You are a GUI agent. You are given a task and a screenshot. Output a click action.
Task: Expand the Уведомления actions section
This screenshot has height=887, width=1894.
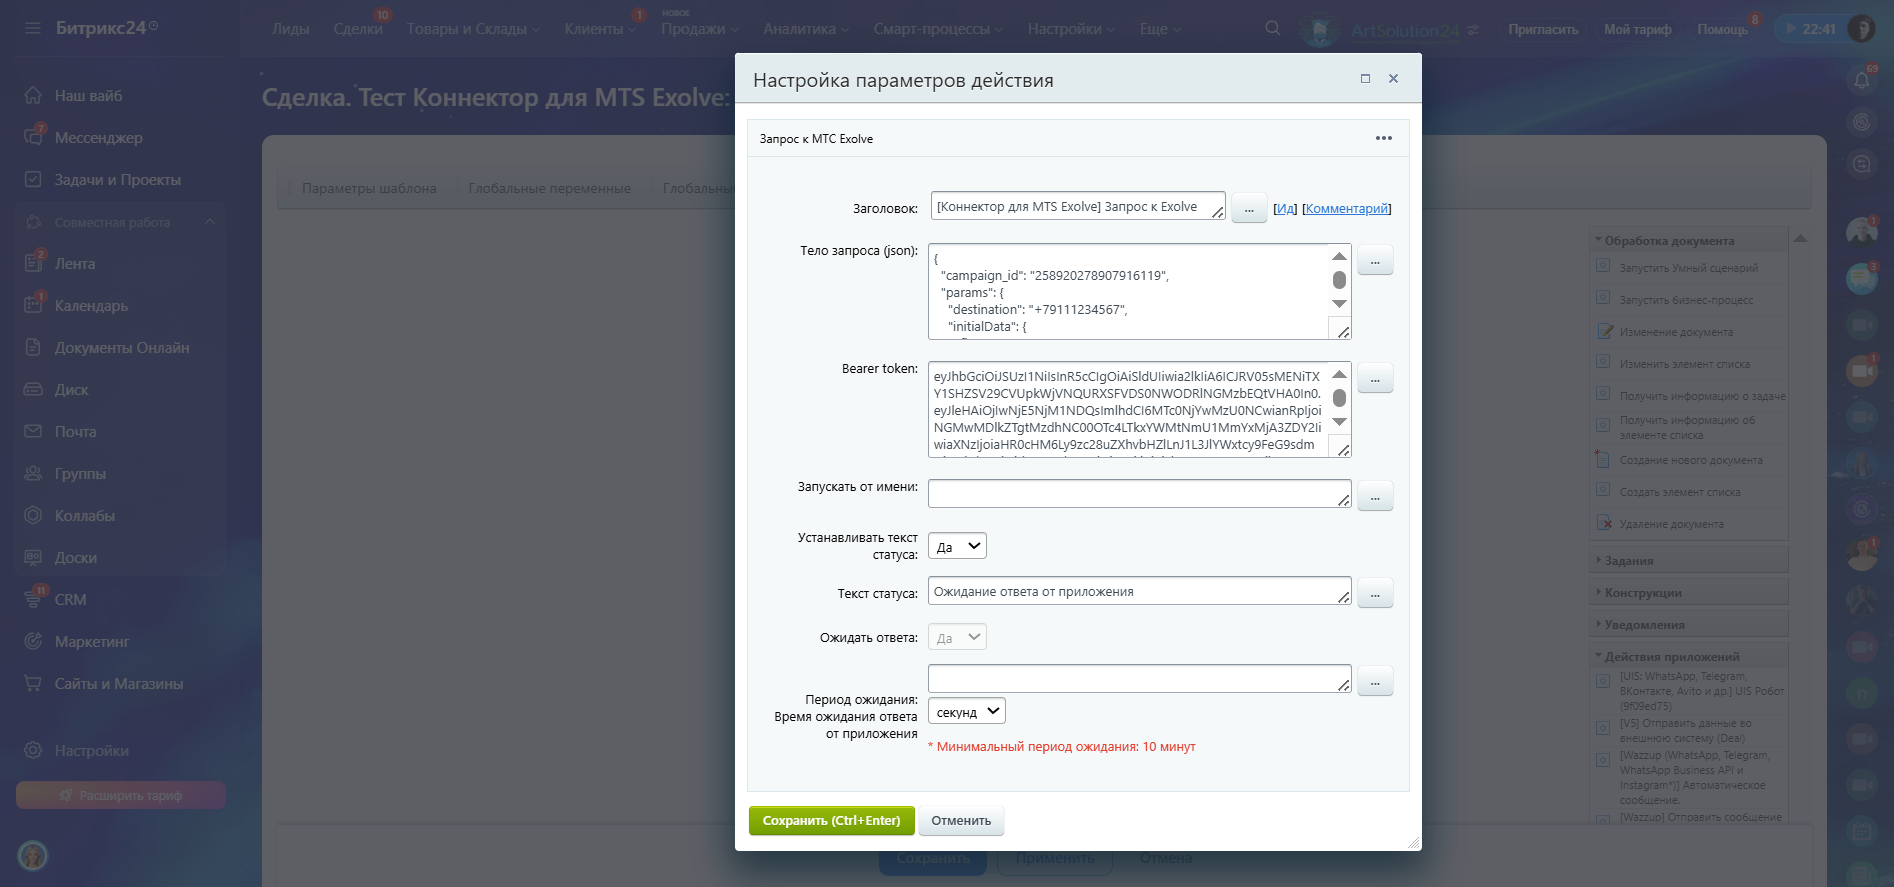[1644, 625]
